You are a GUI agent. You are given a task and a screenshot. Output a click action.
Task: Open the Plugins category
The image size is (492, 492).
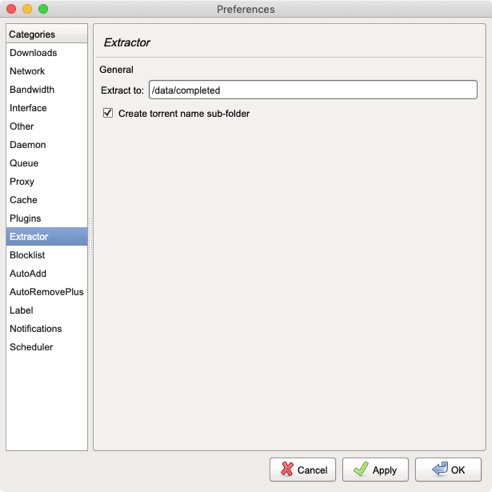(x=47, y=218)
